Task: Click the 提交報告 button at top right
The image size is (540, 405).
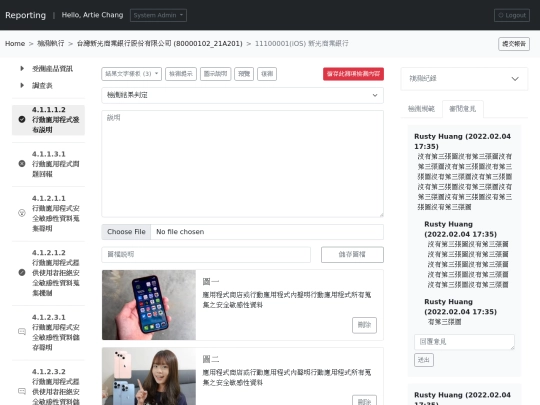Action: click(x=514, y=44)
